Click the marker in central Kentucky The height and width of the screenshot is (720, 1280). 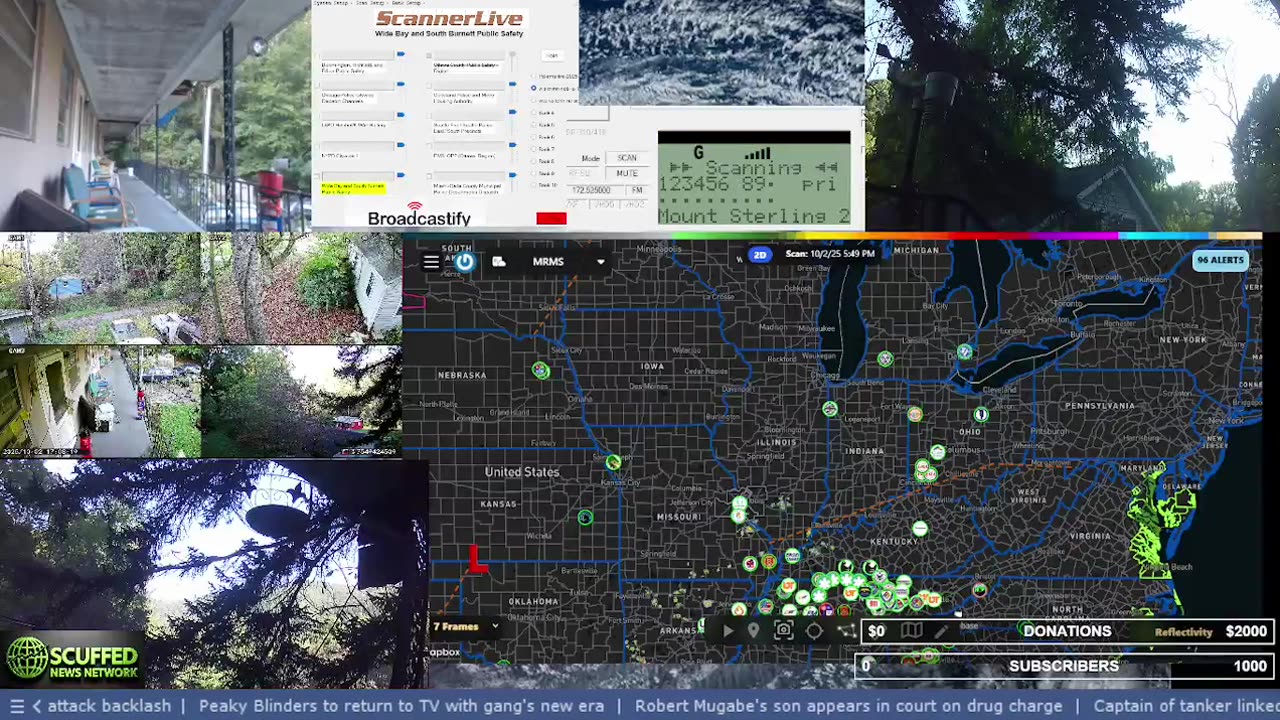click(920, 529)
